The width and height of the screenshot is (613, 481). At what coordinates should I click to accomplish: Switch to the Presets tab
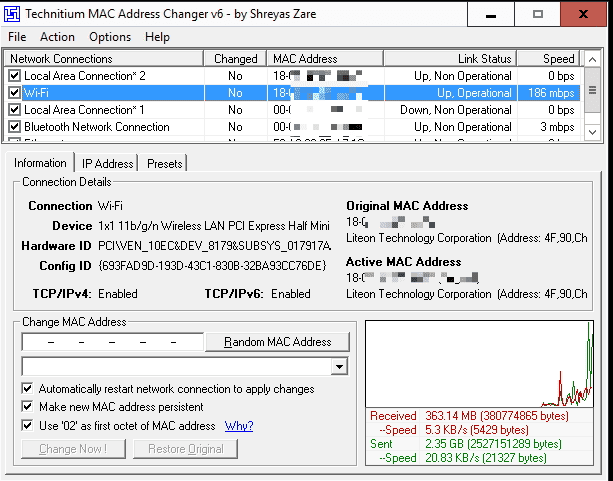coord(165,163)
